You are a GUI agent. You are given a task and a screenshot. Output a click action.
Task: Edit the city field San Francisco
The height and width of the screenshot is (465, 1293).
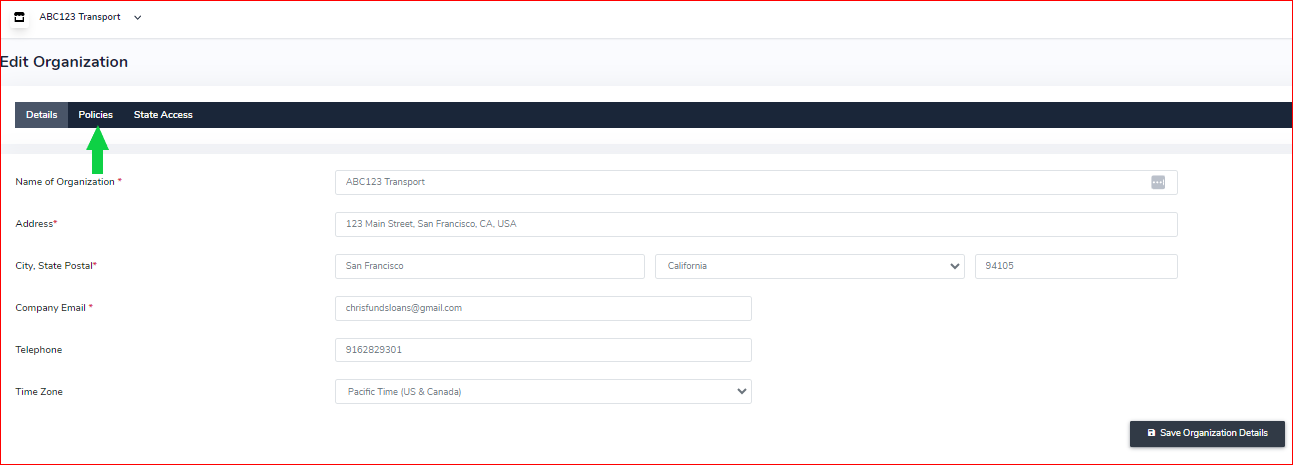[490, 266]
